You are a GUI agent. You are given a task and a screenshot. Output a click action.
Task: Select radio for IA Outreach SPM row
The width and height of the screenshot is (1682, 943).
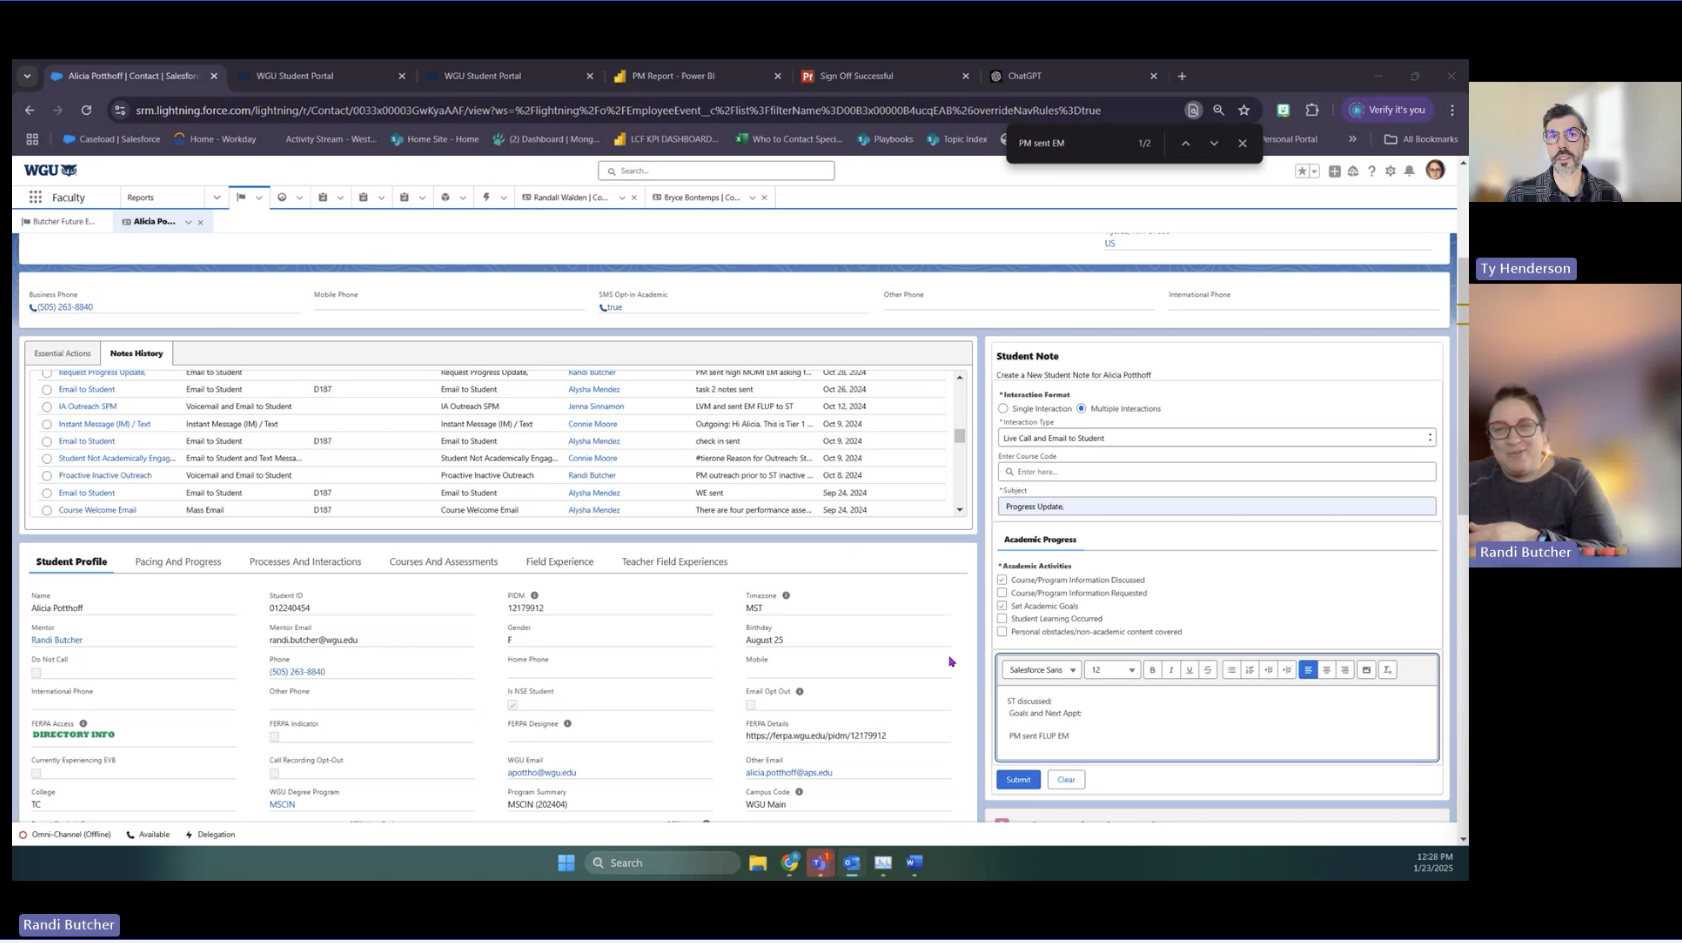pyautogui.click(x=46, y=407)
